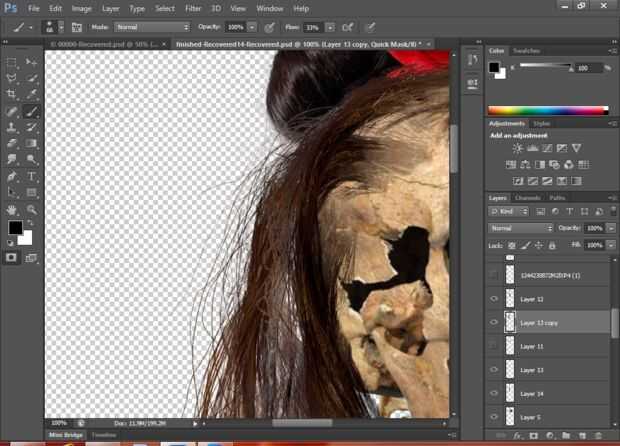This screenshot has height=446, width=620.
Task: Hide Layer 14 eye icon
Action: pyautogui.click(x=494, y=393)
